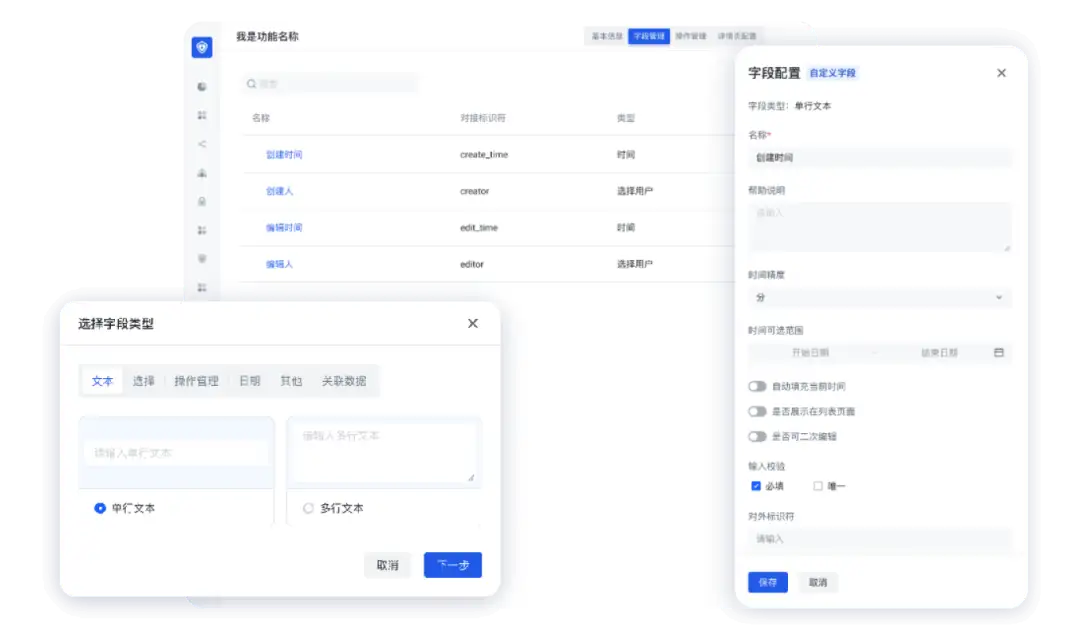The height and width of the screenshot is (630, 1080).
Task: Click 选择用户 in the editor row
Action: (x=634, y=264)
